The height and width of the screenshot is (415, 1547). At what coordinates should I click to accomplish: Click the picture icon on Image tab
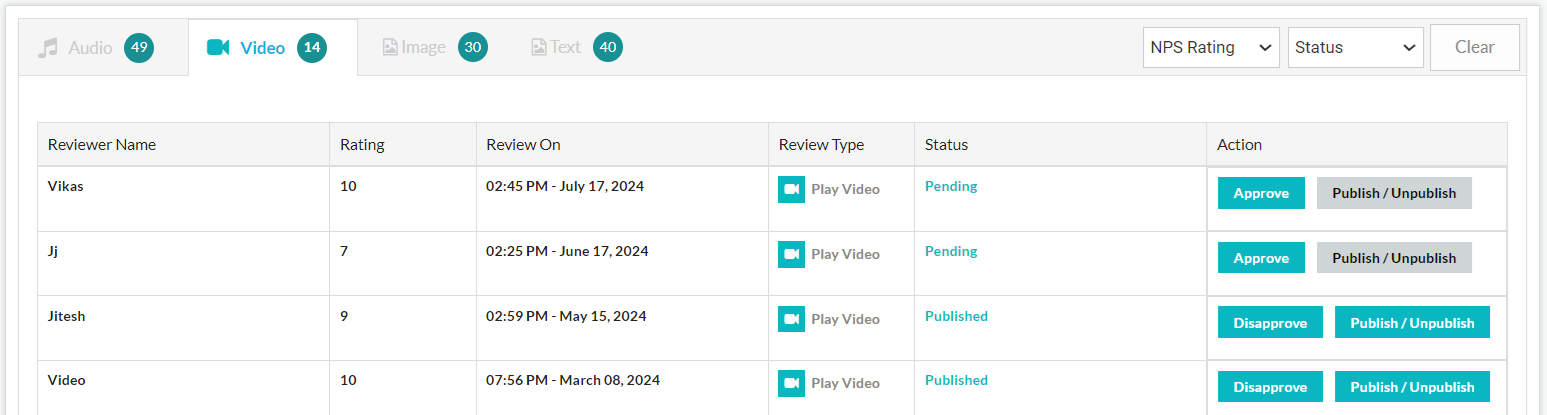390,47
